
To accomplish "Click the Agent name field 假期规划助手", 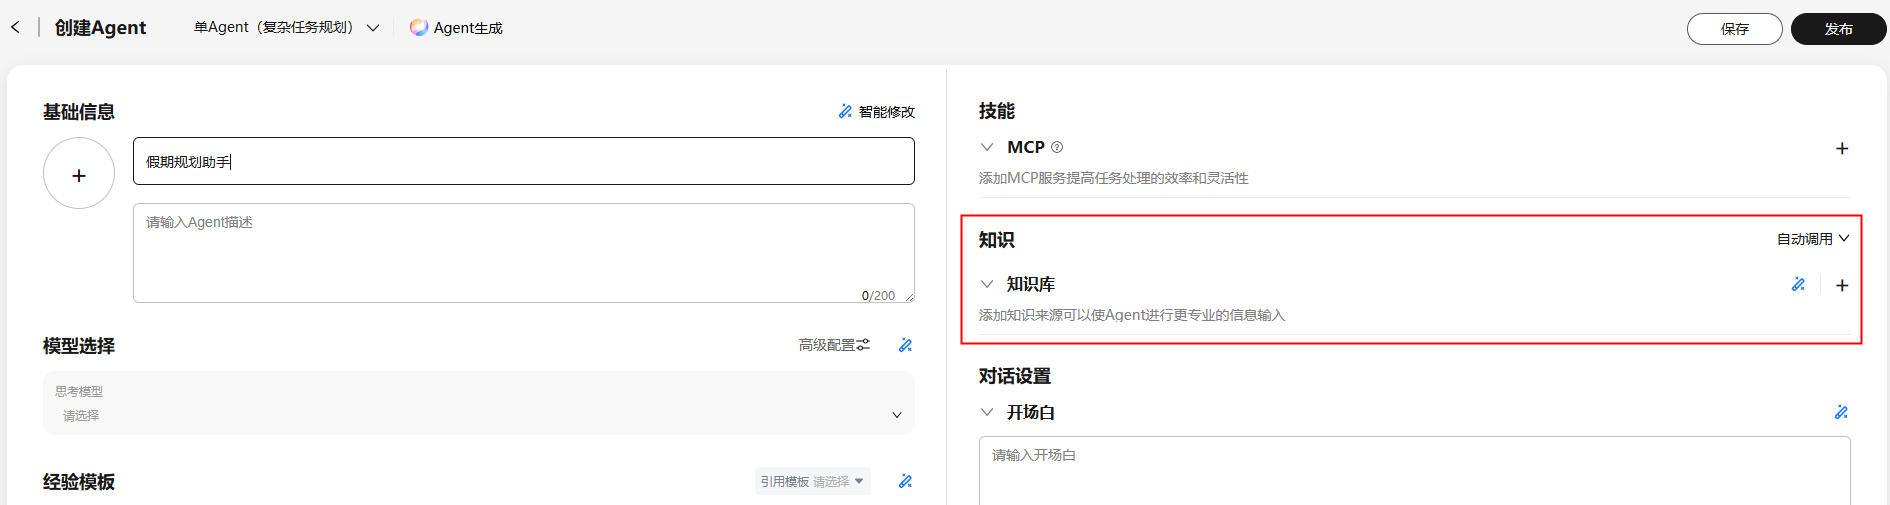I will (523, 161).
